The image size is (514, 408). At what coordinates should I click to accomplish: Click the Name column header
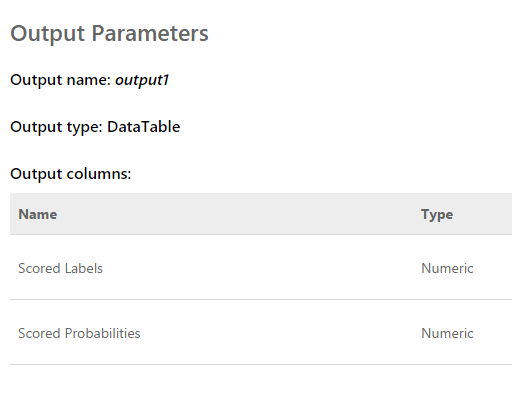(x=38, y=214)
